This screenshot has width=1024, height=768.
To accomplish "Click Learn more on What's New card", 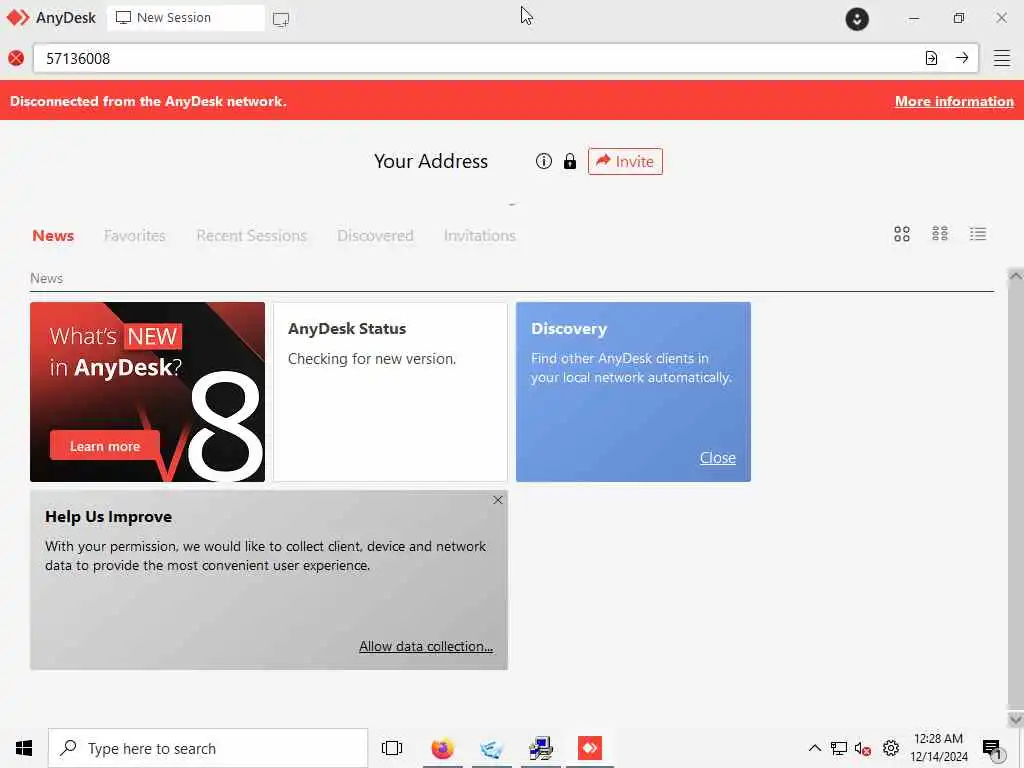I will click(104, 446).
